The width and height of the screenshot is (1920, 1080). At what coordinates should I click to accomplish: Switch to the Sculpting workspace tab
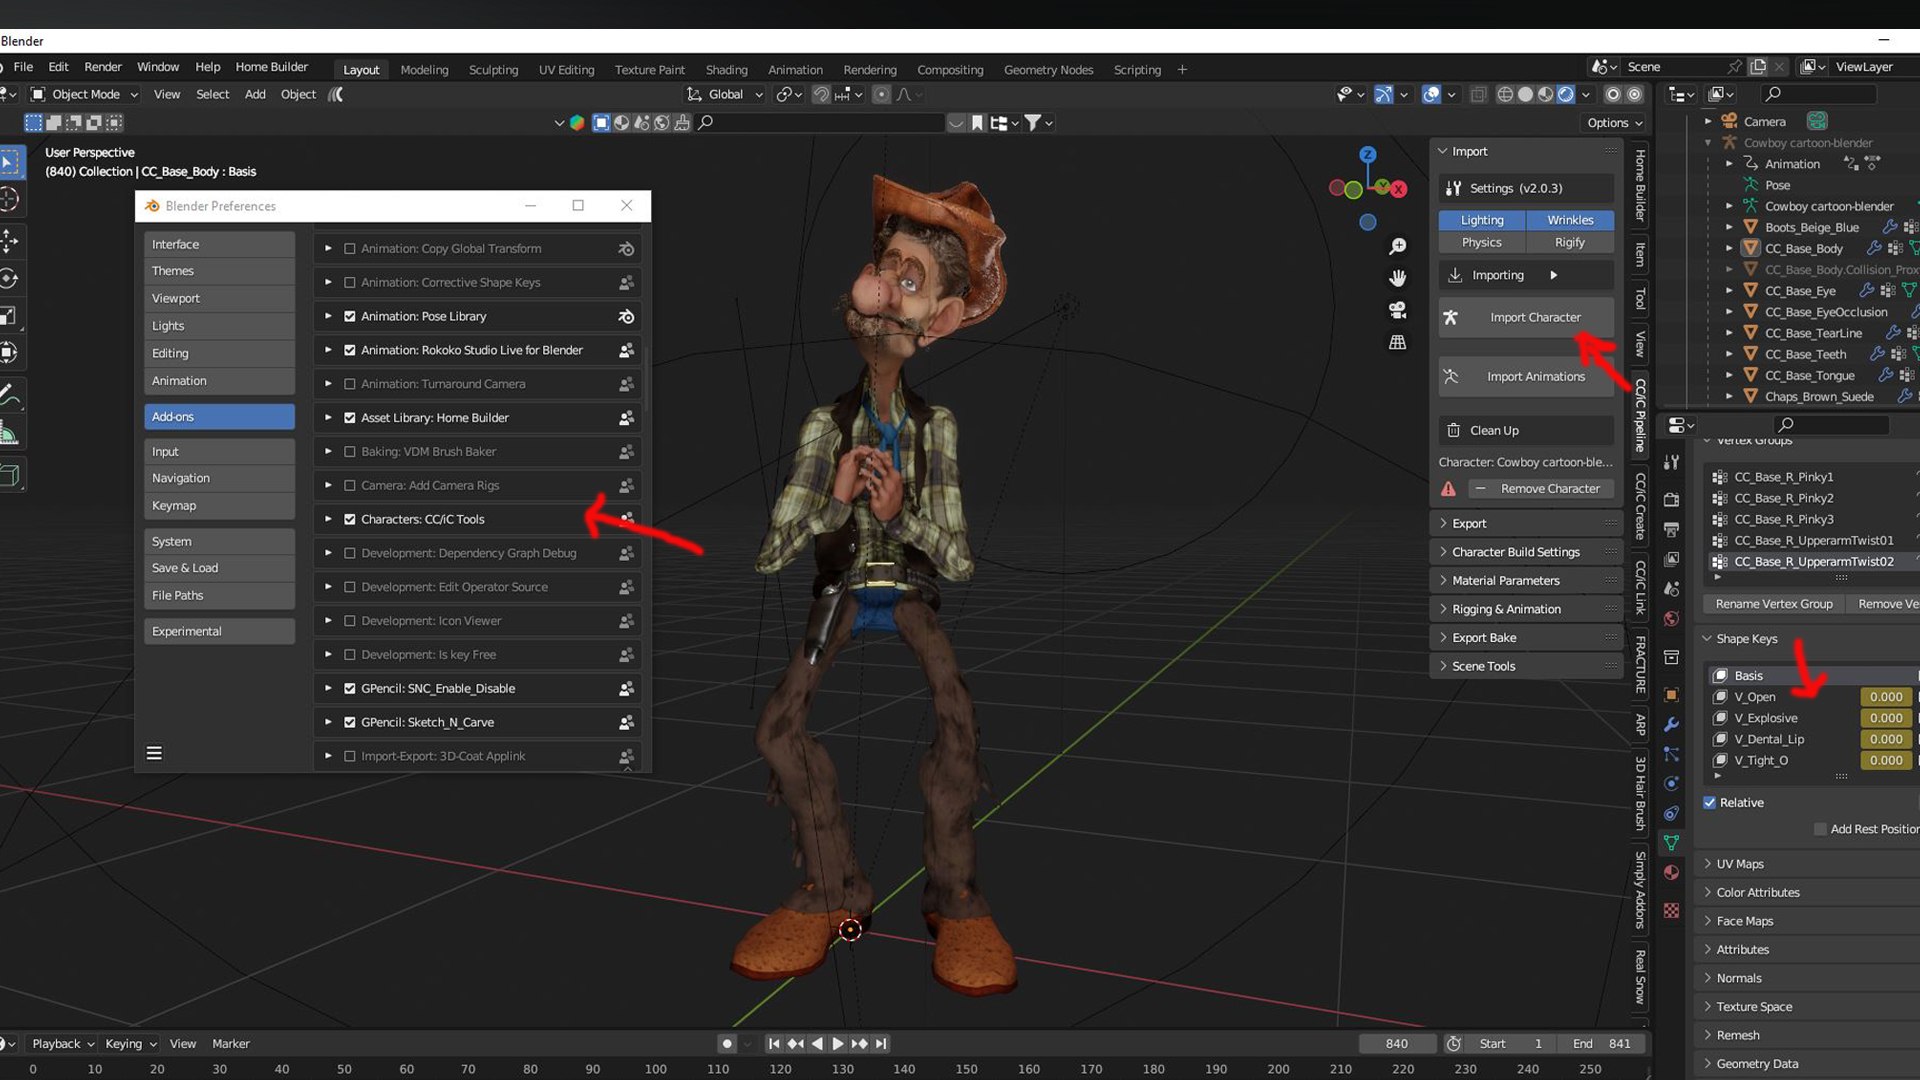(x=493, y=70)
